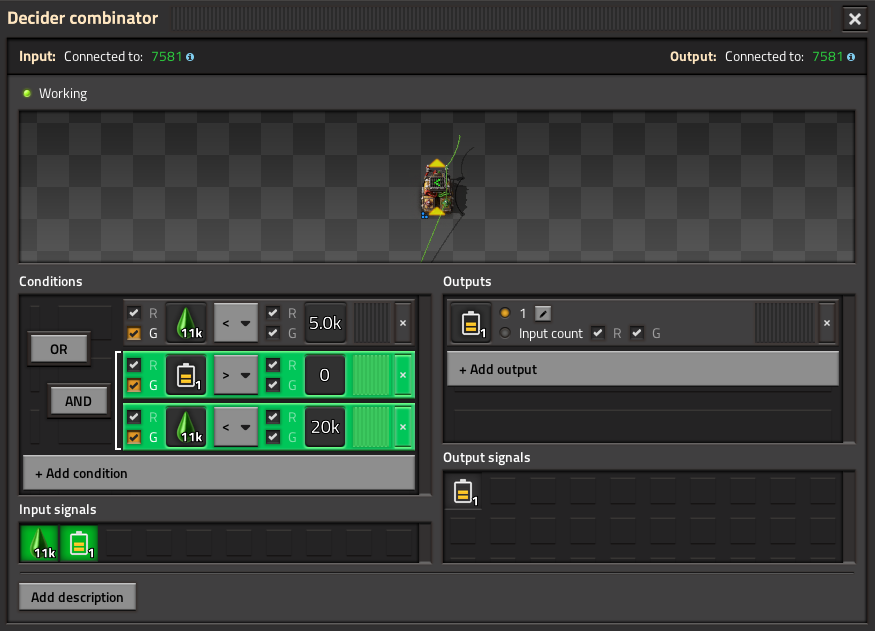This screenshot has width=875, height=631.
Task: Click the signal icon in the < 20k condition
Action: (186, 427)
